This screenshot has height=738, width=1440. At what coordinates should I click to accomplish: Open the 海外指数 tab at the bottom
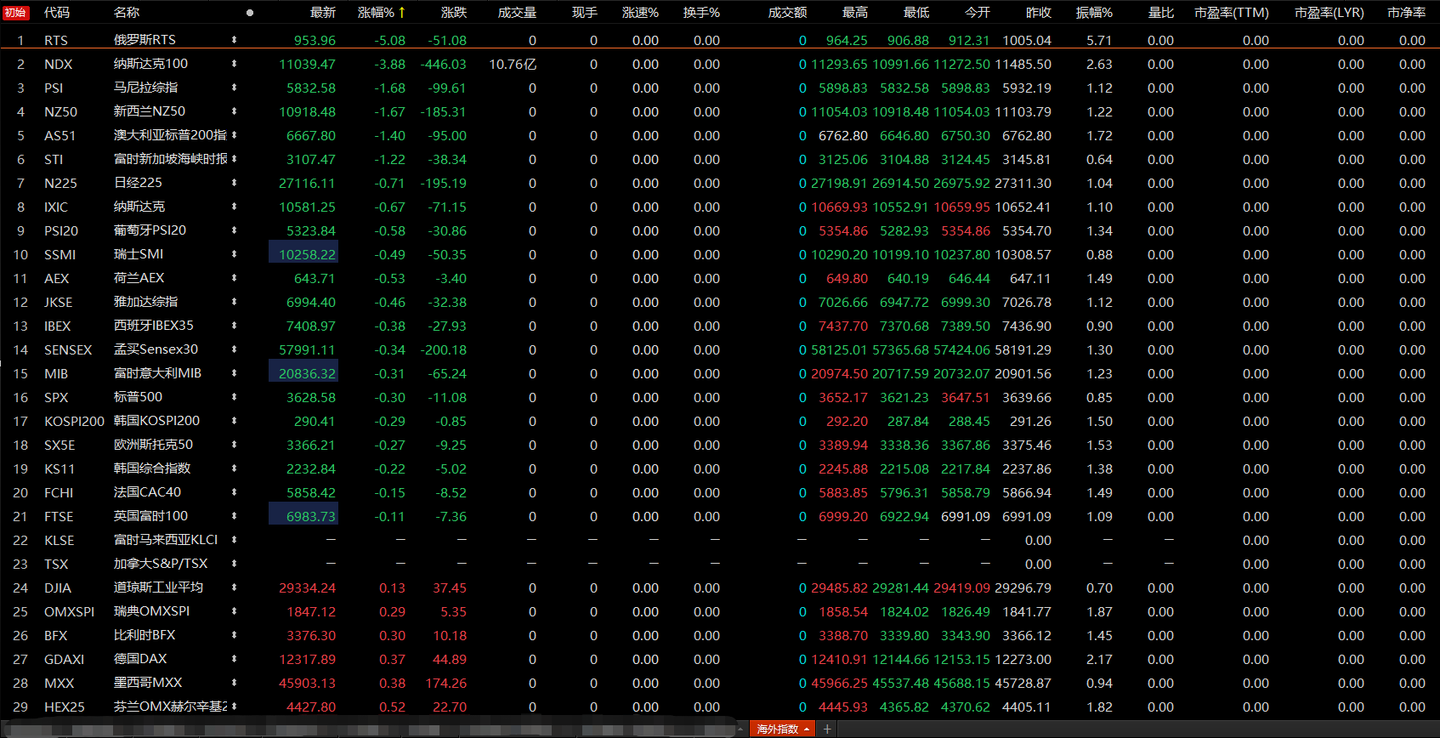(x=783, y=729)
